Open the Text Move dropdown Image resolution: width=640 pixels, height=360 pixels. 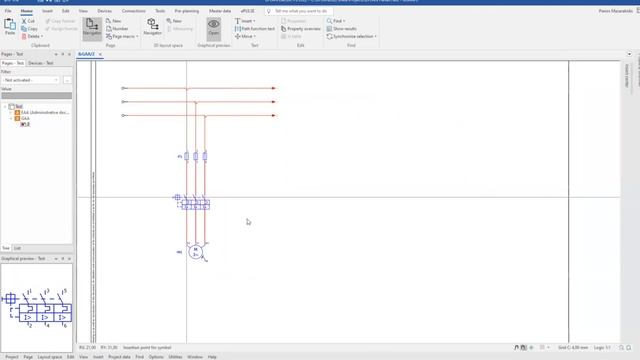[245, 36]
